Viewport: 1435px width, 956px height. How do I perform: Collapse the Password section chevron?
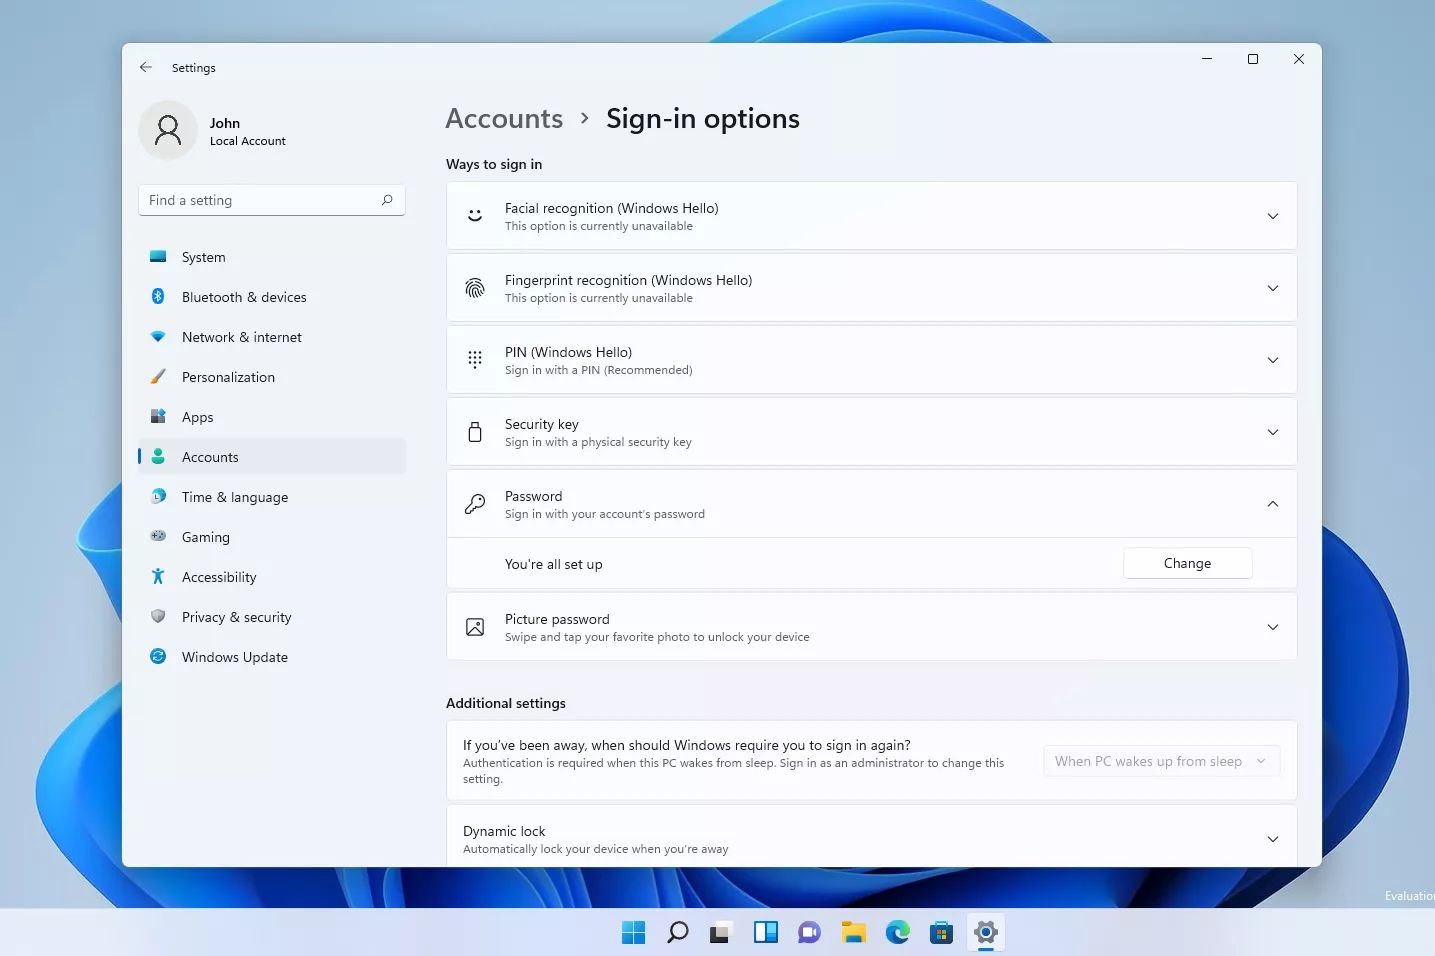coord(1273,504)
